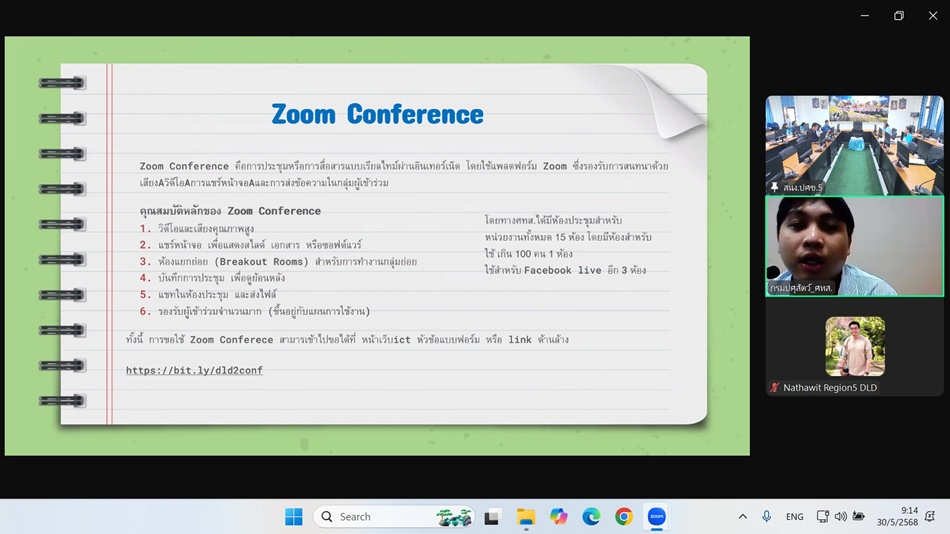Click Nathawit Region5 DLD profile picture
Image resolution: width=950 pixels, height=534 pixels.
click(x=855, y=346)
